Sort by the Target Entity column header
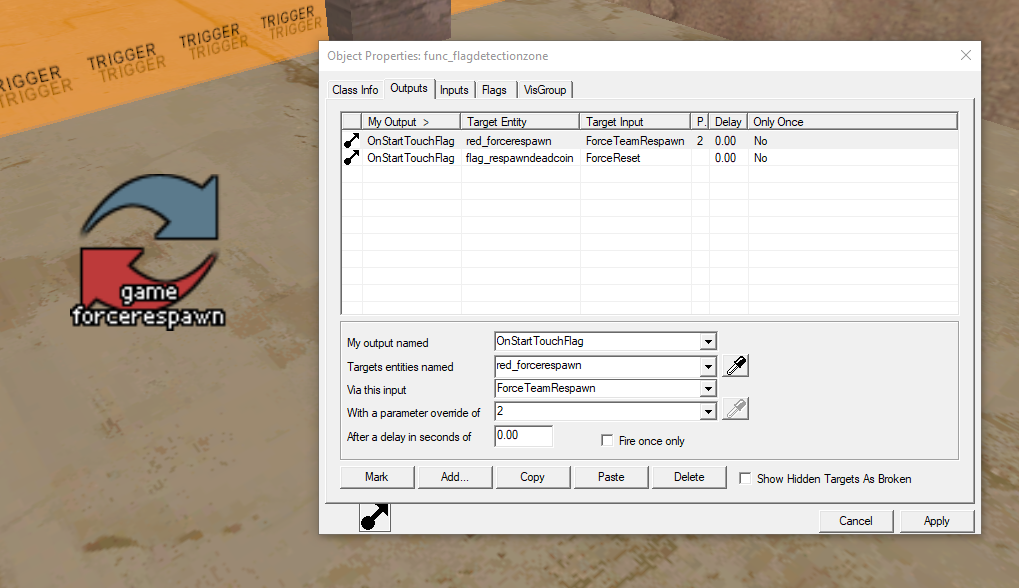 pyautogui.click(x=520, y=121)
